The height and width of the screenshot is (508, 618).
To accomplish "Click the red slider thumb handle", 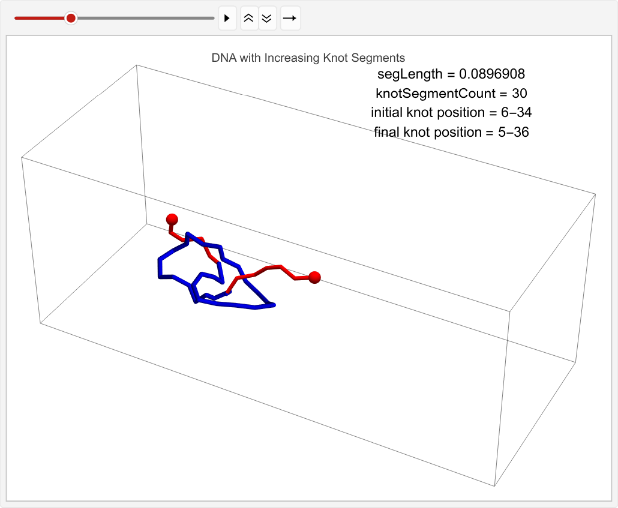I will point(71,18).
